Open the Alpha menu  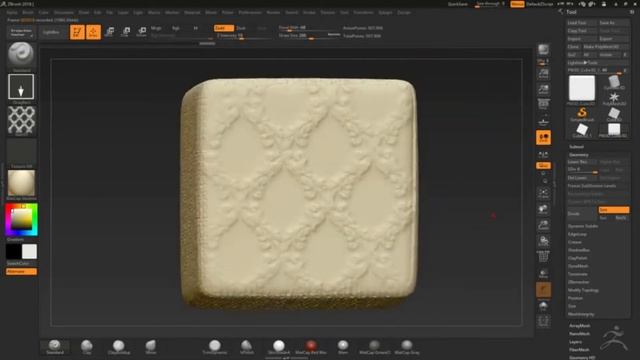click(x=12, y=13)
